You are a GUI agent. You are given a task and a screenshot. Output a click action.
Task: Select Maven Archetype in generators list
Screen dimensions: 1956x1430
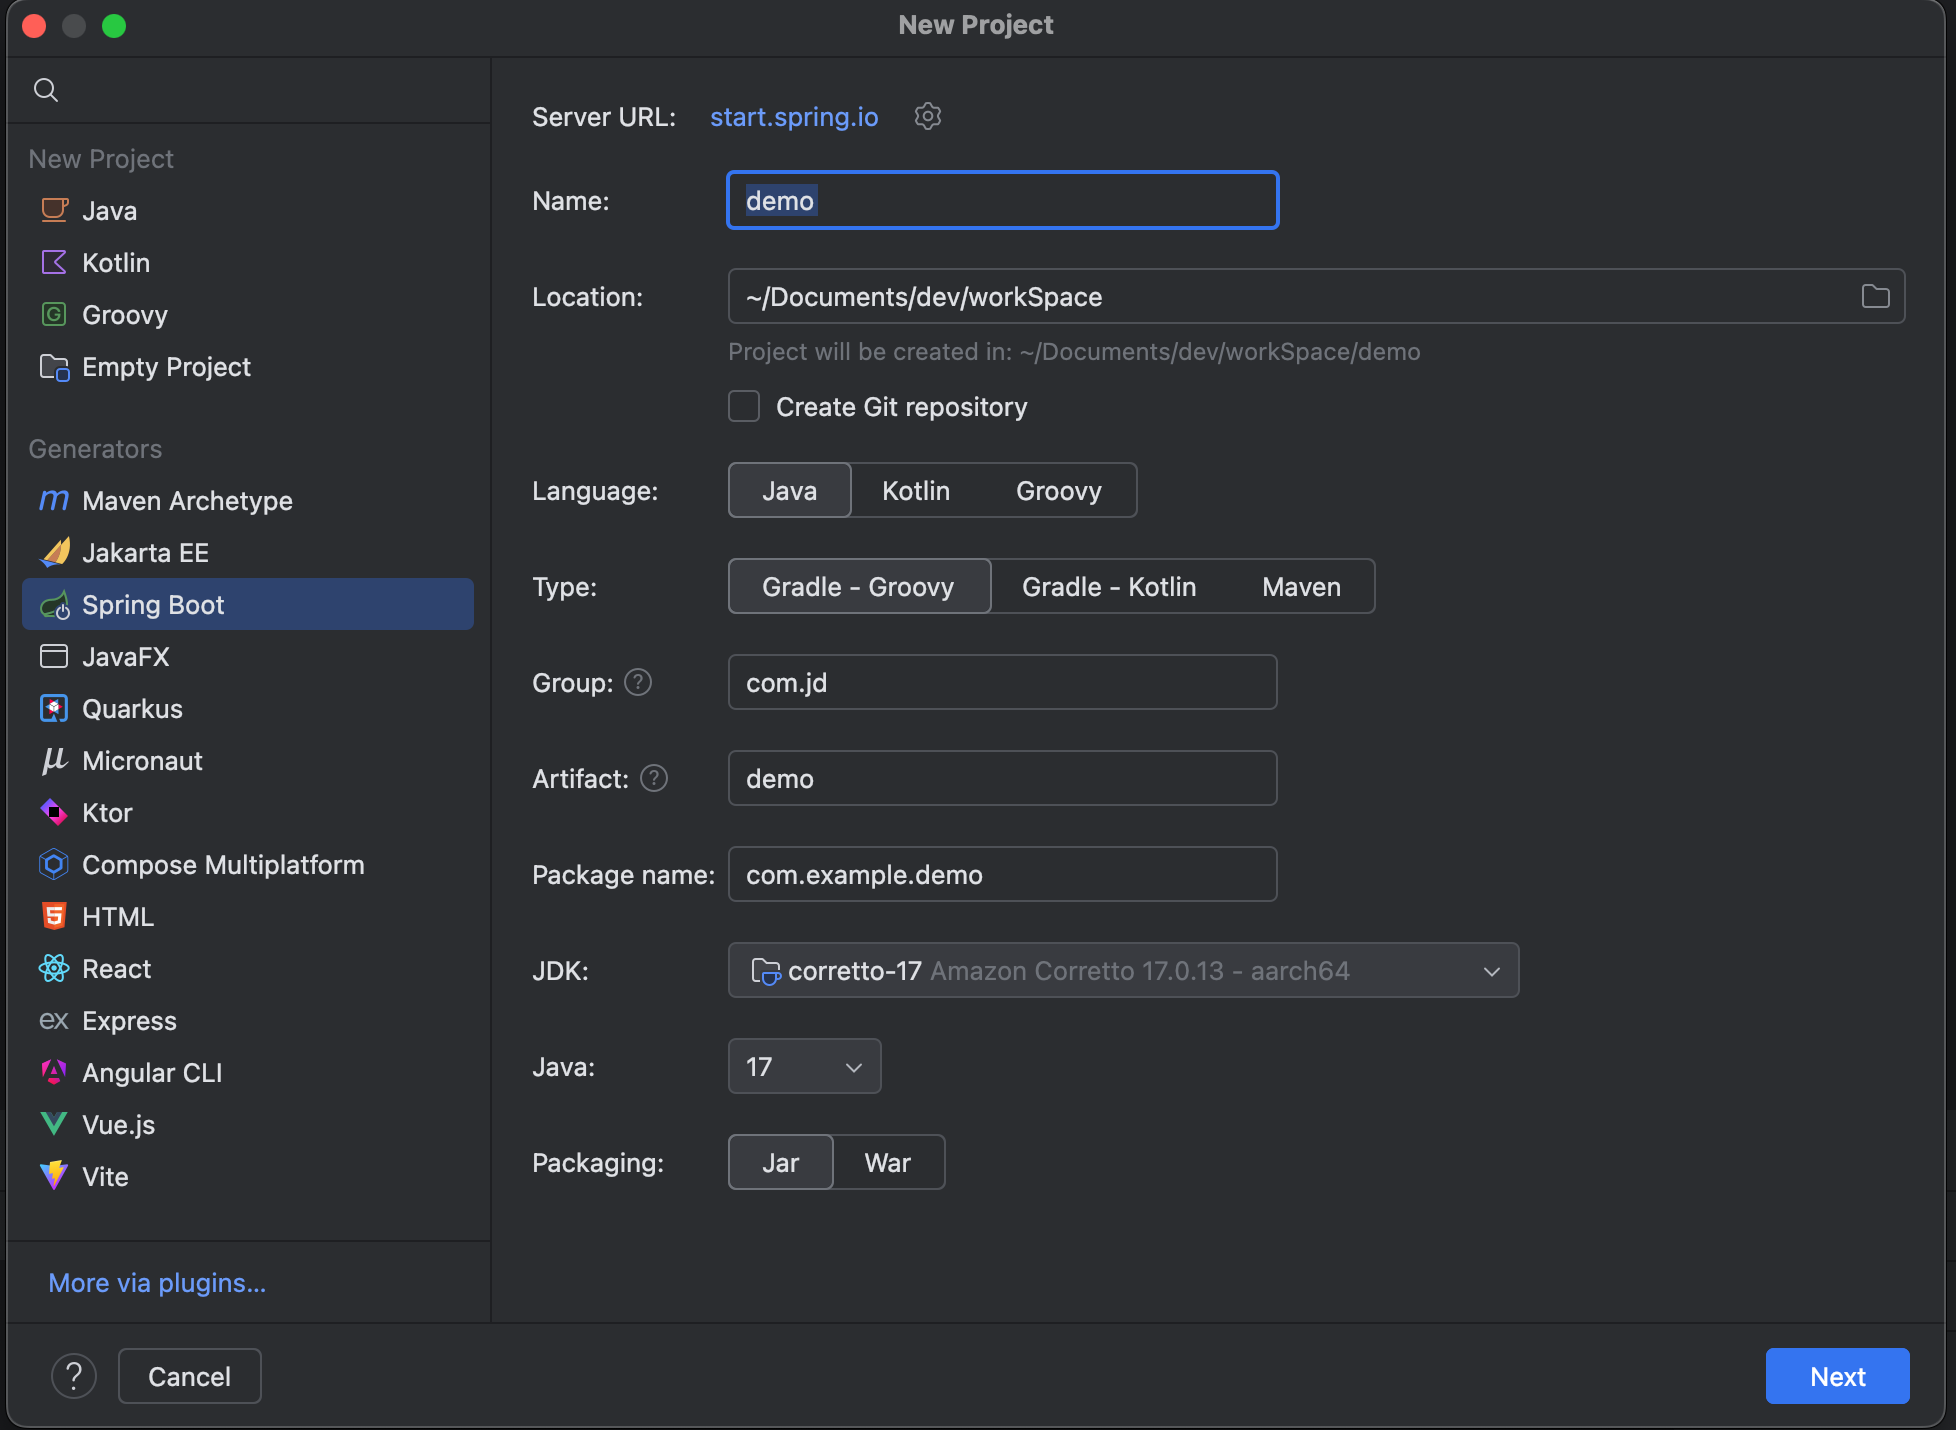click(x=187, y=501)
